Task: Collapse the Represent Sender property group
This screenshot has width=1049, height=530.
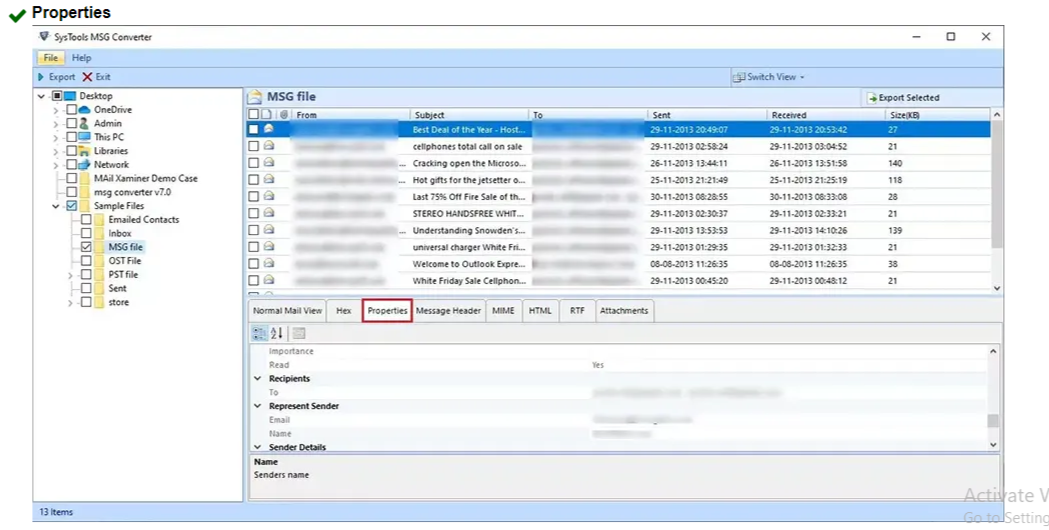Action: pyautogui.click(x=258, y=406)
